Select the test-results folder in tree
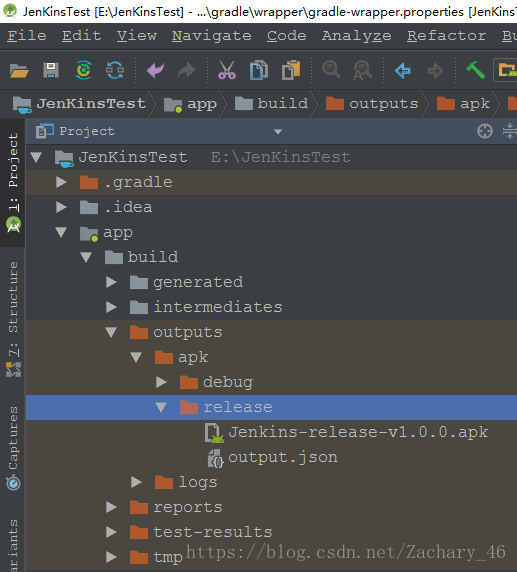Viewport: 517px width, 572px height. point(201,532)
